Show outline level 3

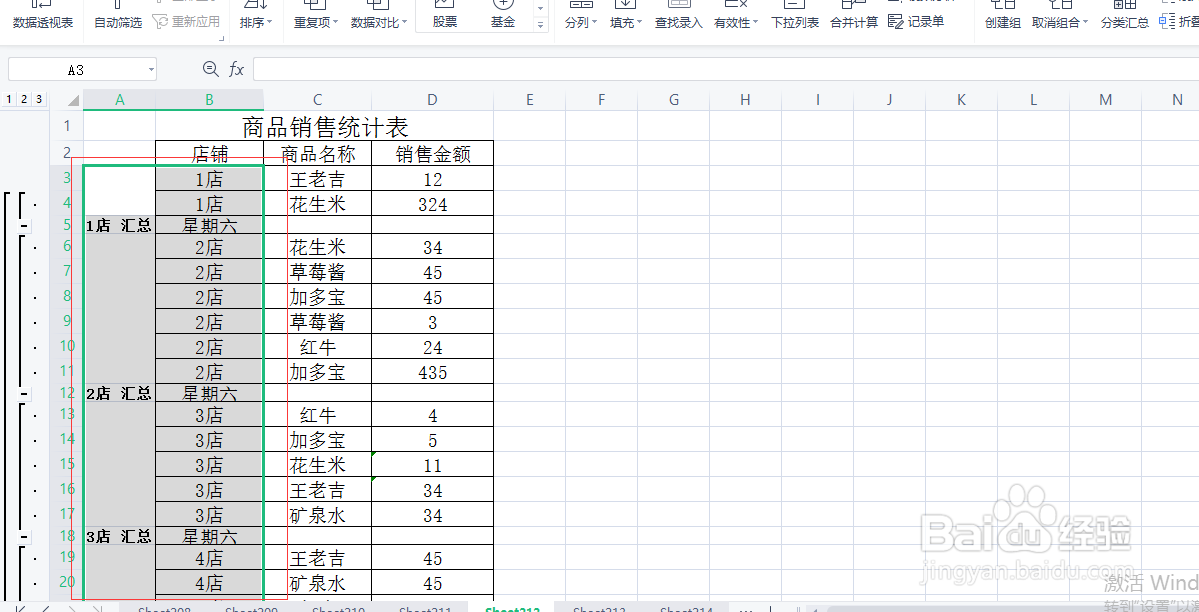click(39, 99)
